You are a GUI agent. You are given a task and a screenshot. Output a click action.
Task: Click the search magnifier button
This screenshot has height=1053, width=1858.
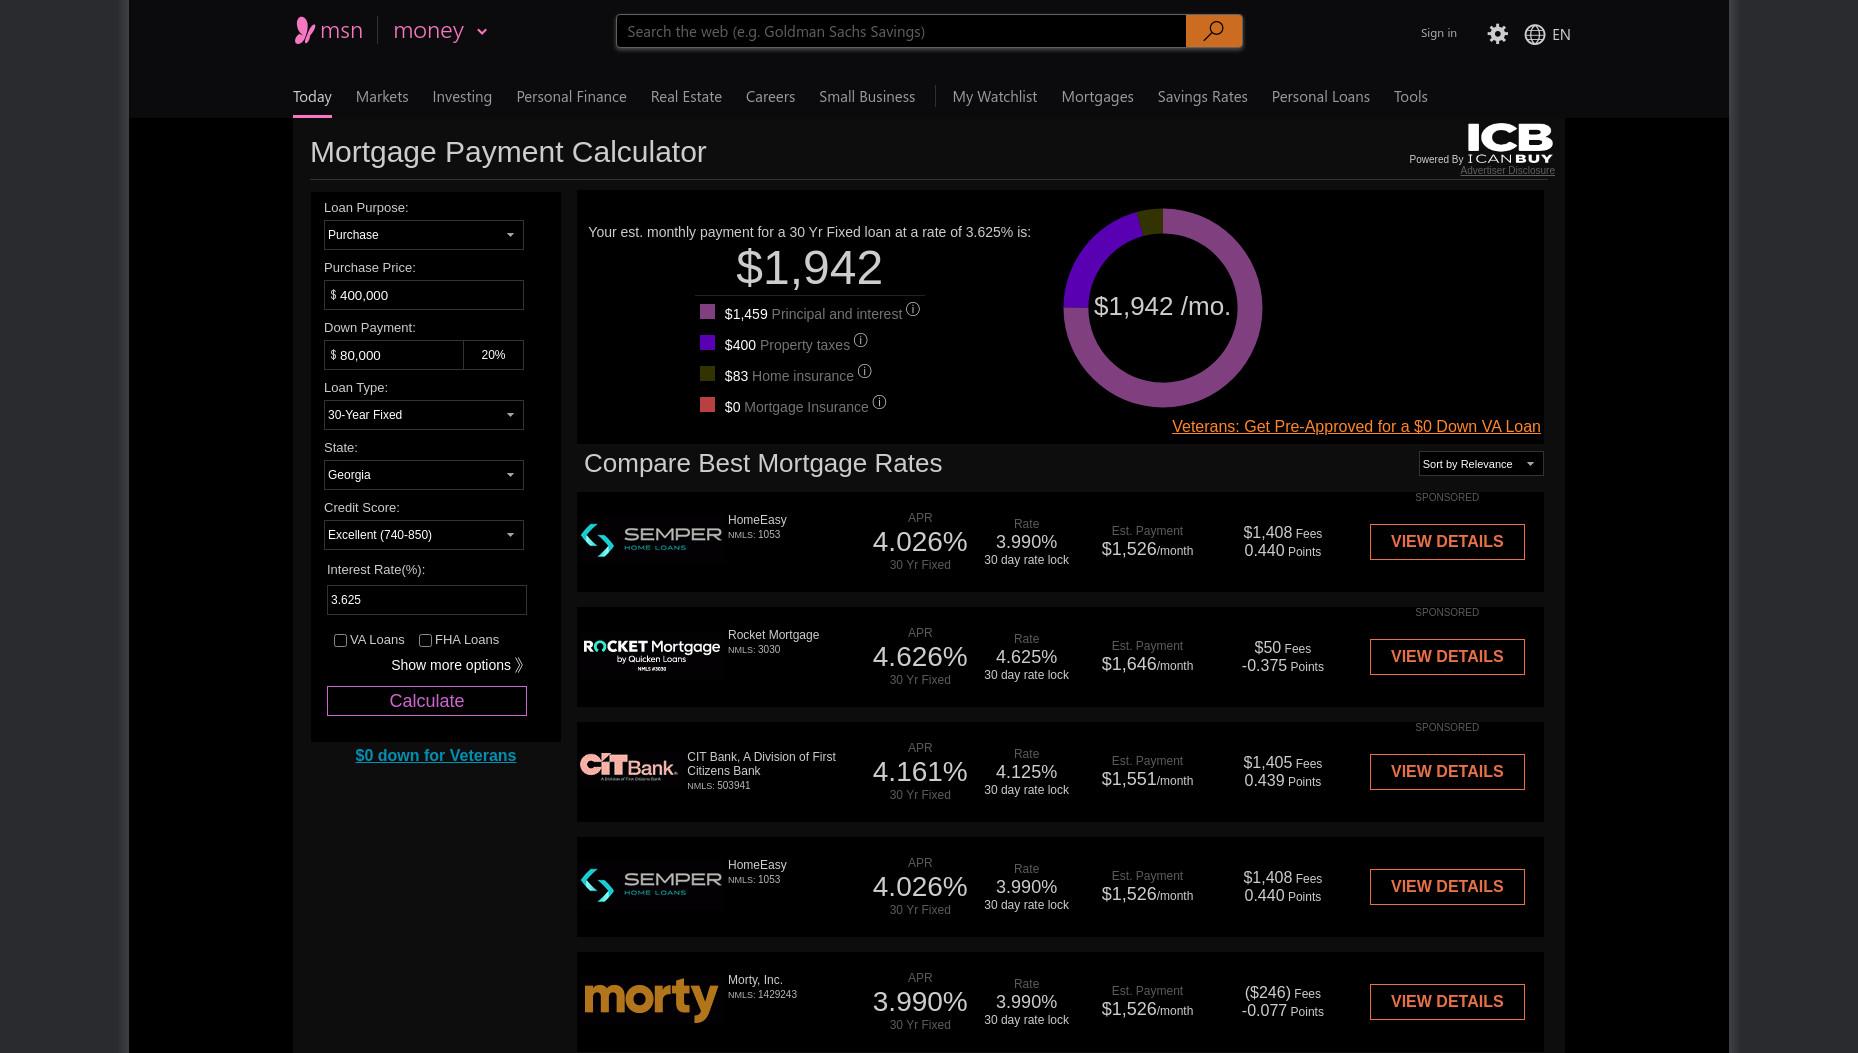pos(1213,31)
